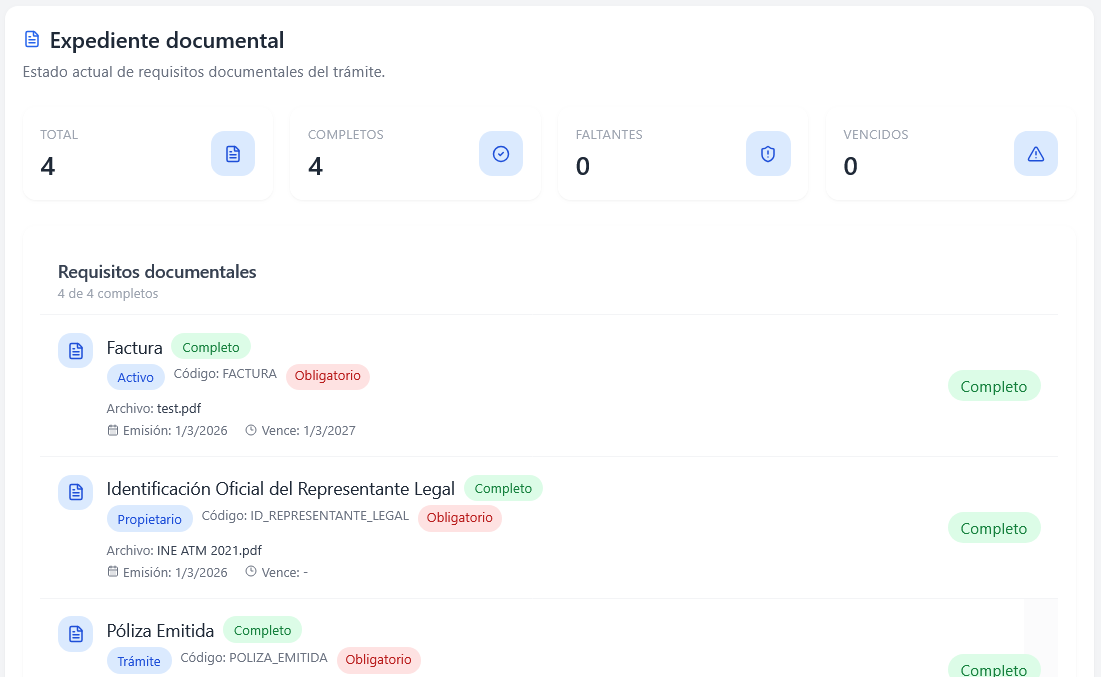Click the file icon next to Póliza Emitida
1101x677 pixels.
pyautogui.click(x=76, y=634)
